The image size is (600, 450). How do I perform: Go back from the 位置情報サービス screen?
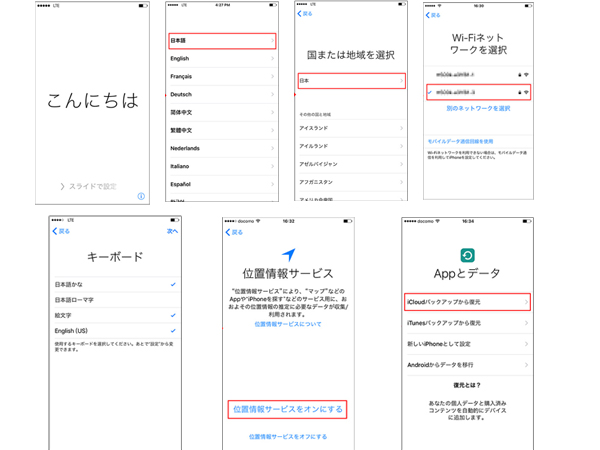[x=234, y=232]
